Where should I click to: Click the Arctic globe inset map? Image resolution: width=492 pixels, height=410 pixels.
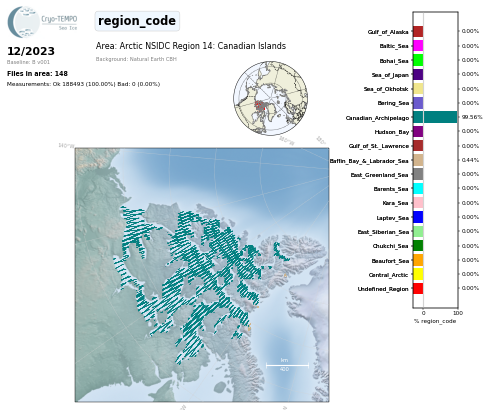270,98
